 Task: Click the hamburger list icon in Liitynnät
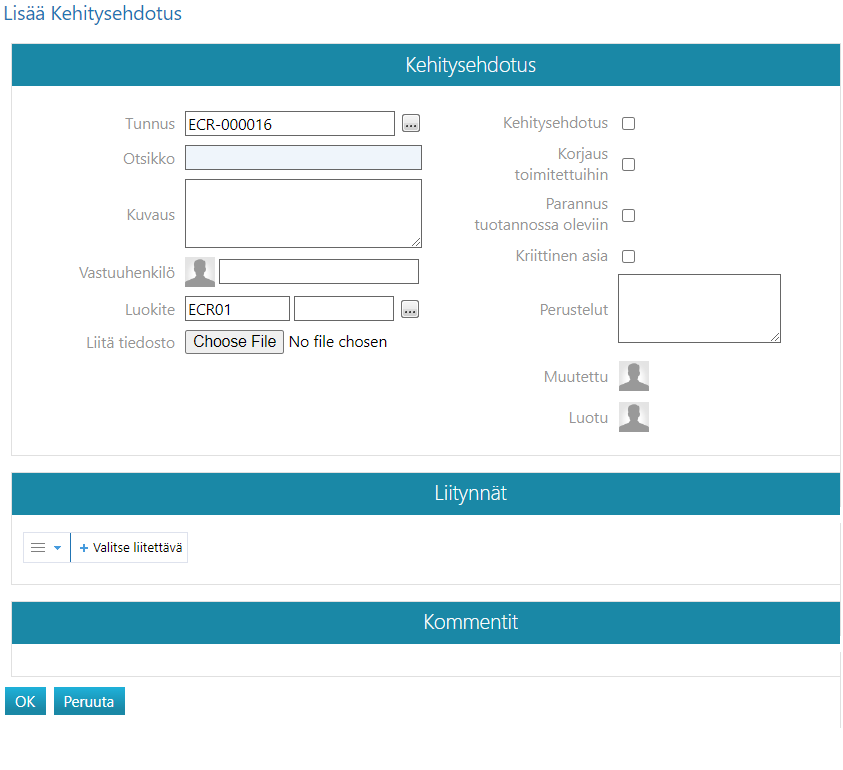tap(38, 548)
